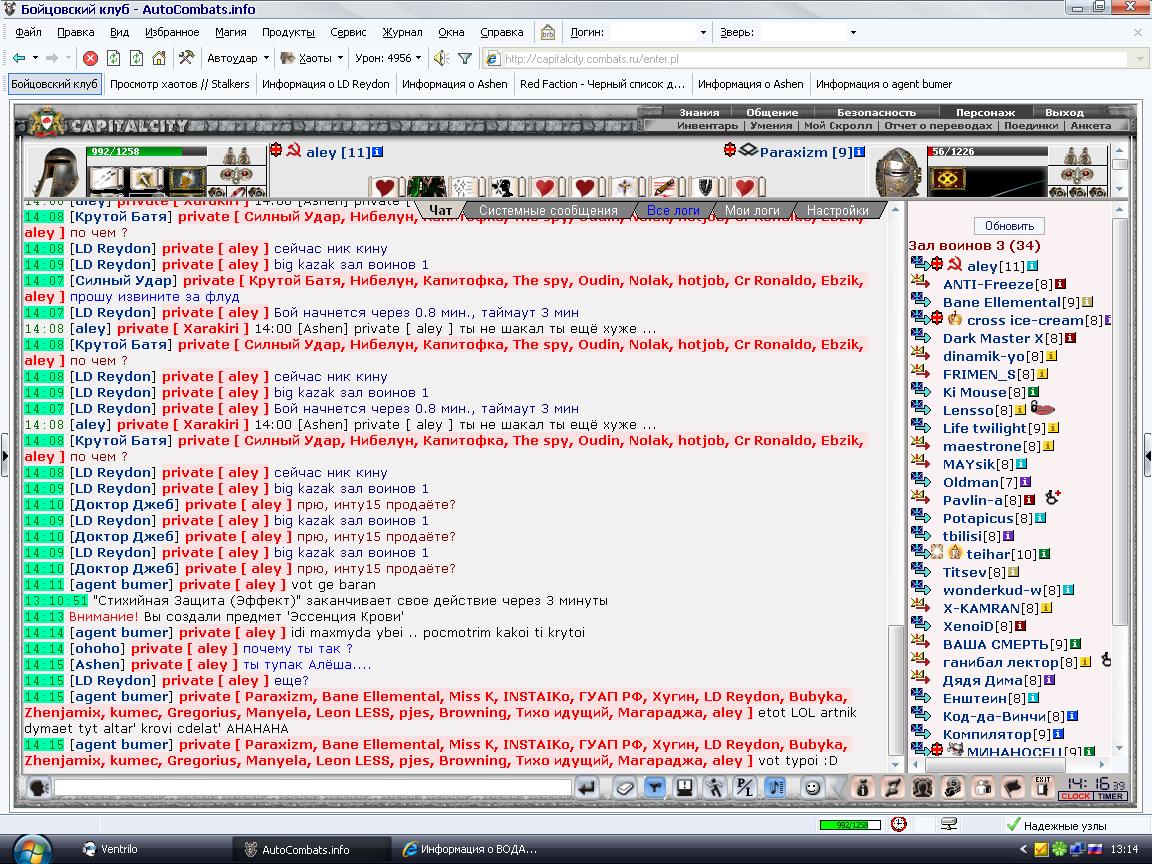Viewport: 1152px width, 864px height.
Task: Click the chat message input field
Action: pyautogui.click(x=312, y=788)
